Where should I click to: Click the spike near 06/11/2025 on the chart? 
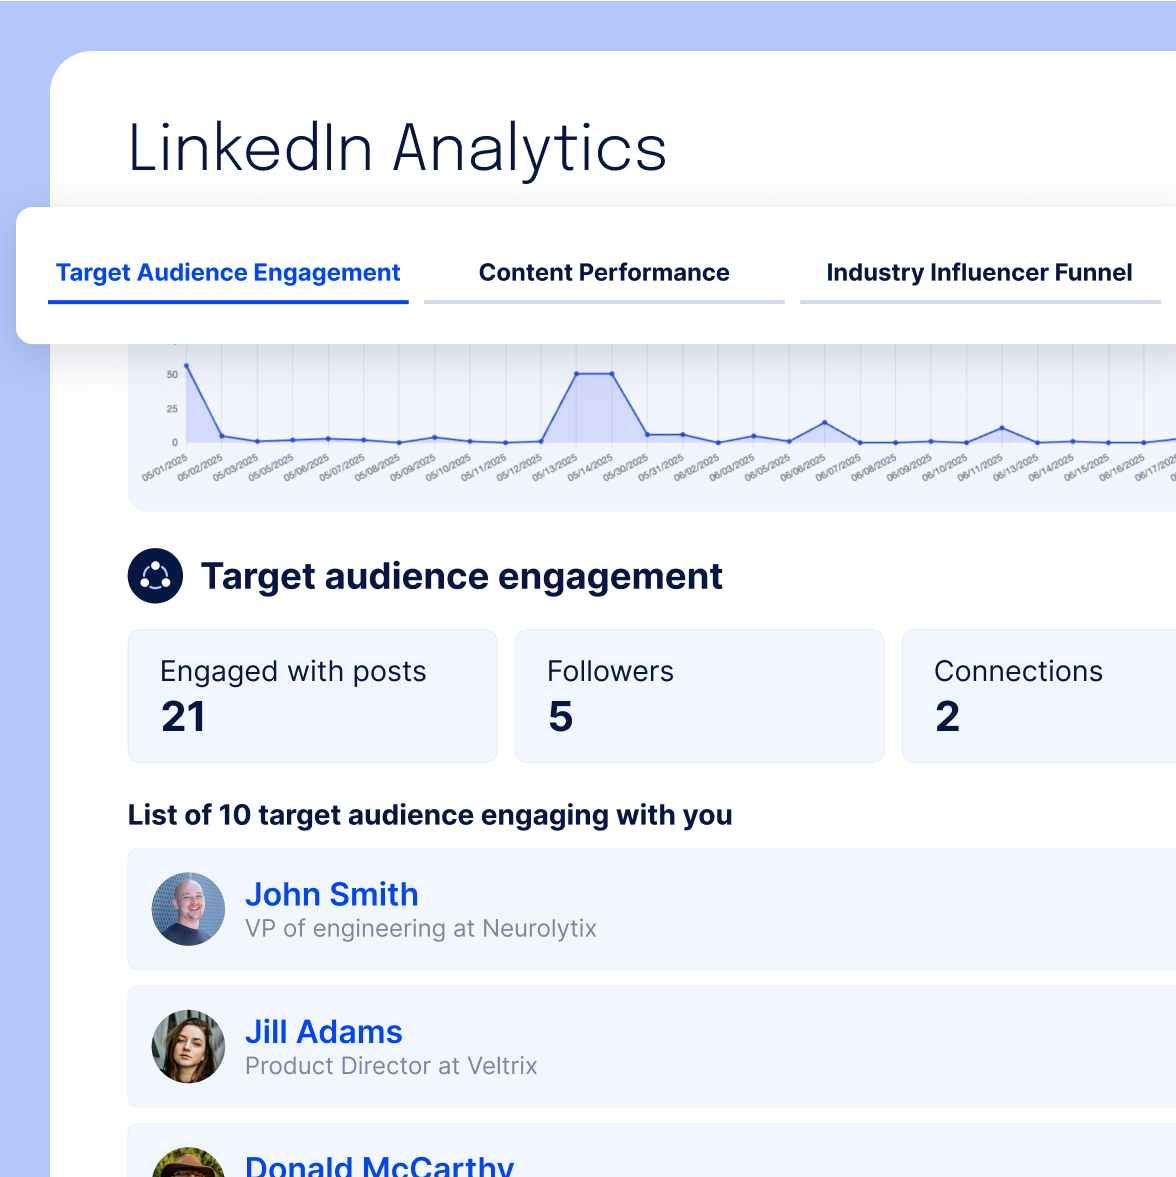1004,428
